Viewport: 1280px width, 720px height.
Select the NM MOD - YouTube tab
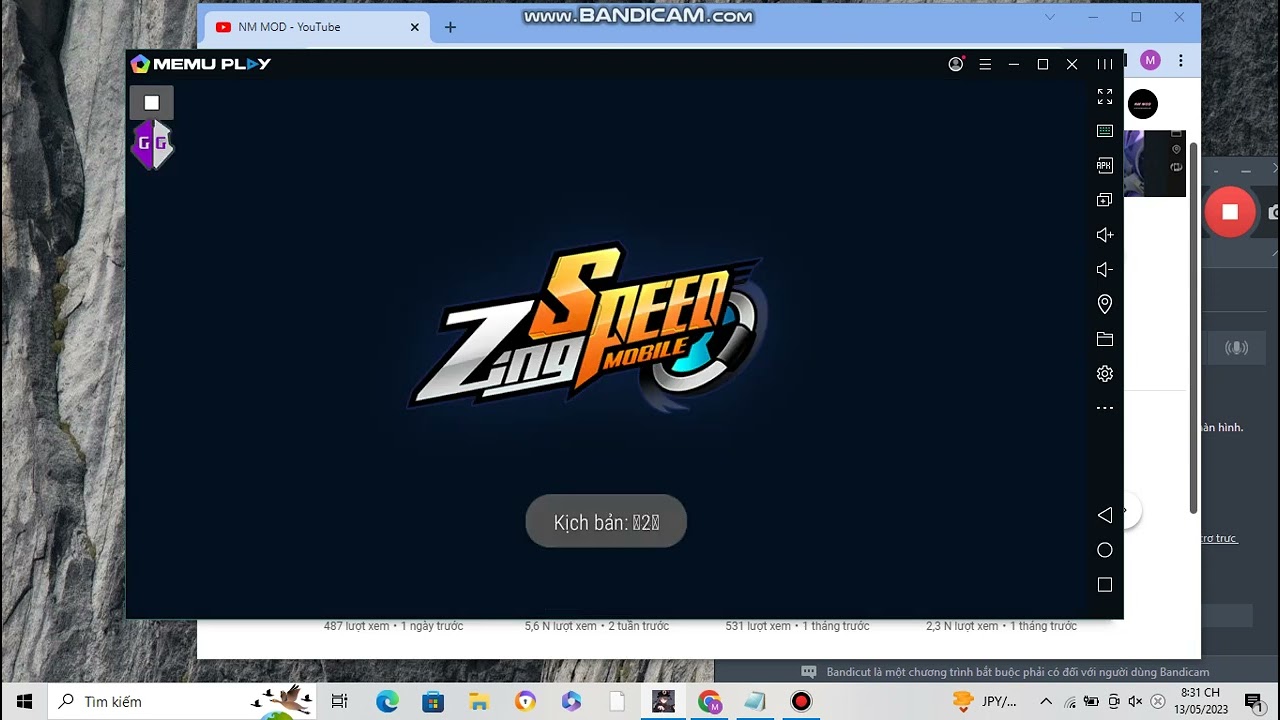316,27
